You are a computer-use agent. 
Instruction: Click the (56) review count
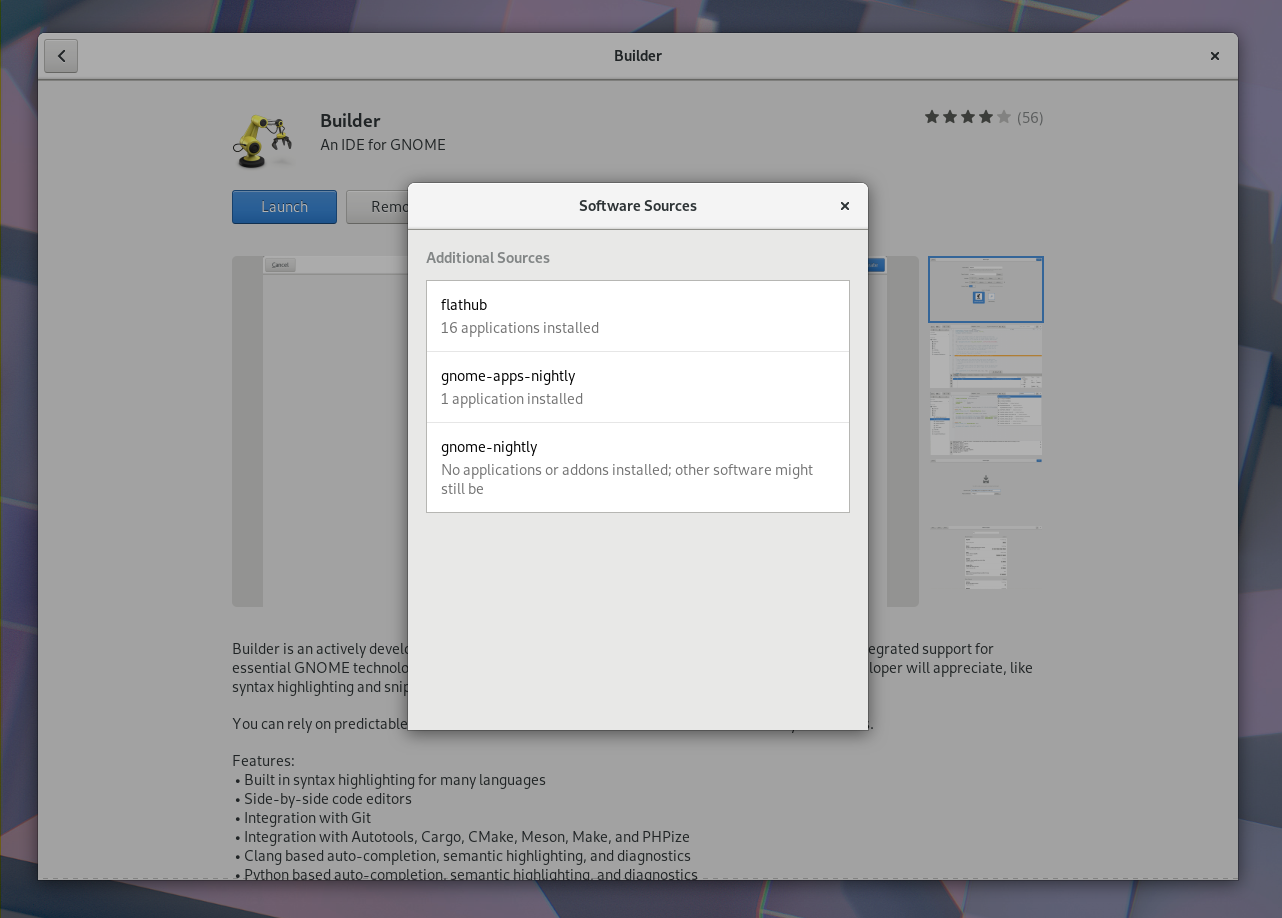click(1030, 118)
